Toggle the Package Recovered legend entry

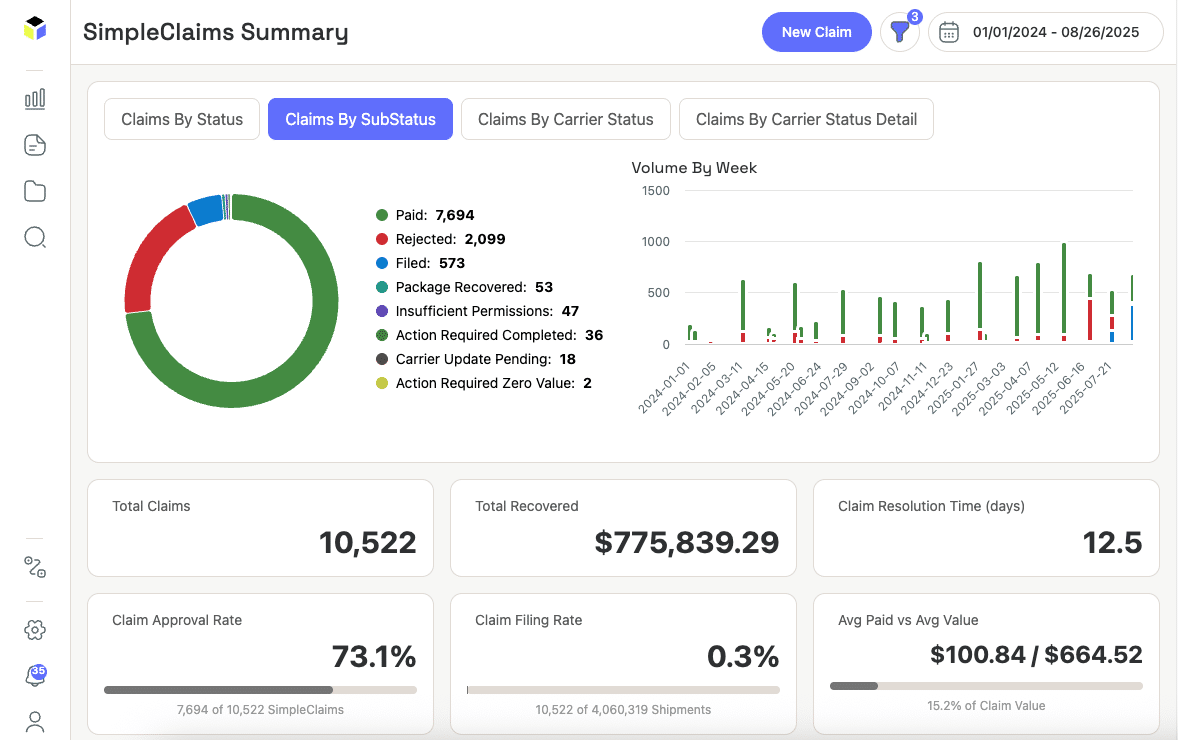[464, 287]
